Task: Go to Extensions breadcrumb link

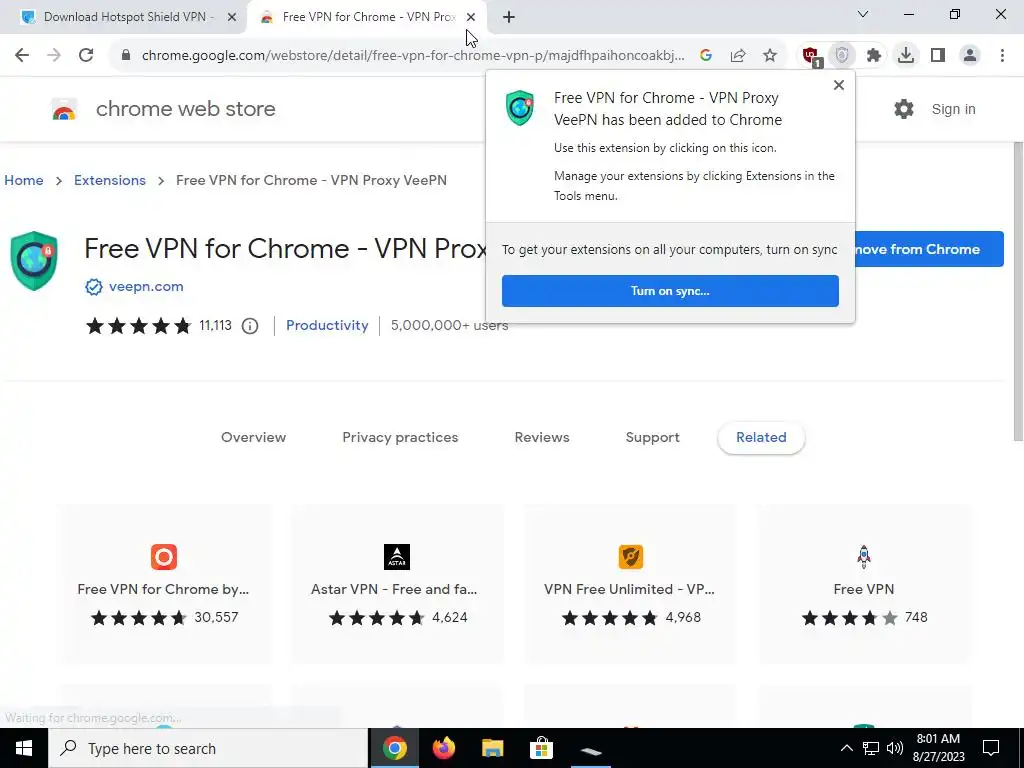Action: (x=110, y=180)
